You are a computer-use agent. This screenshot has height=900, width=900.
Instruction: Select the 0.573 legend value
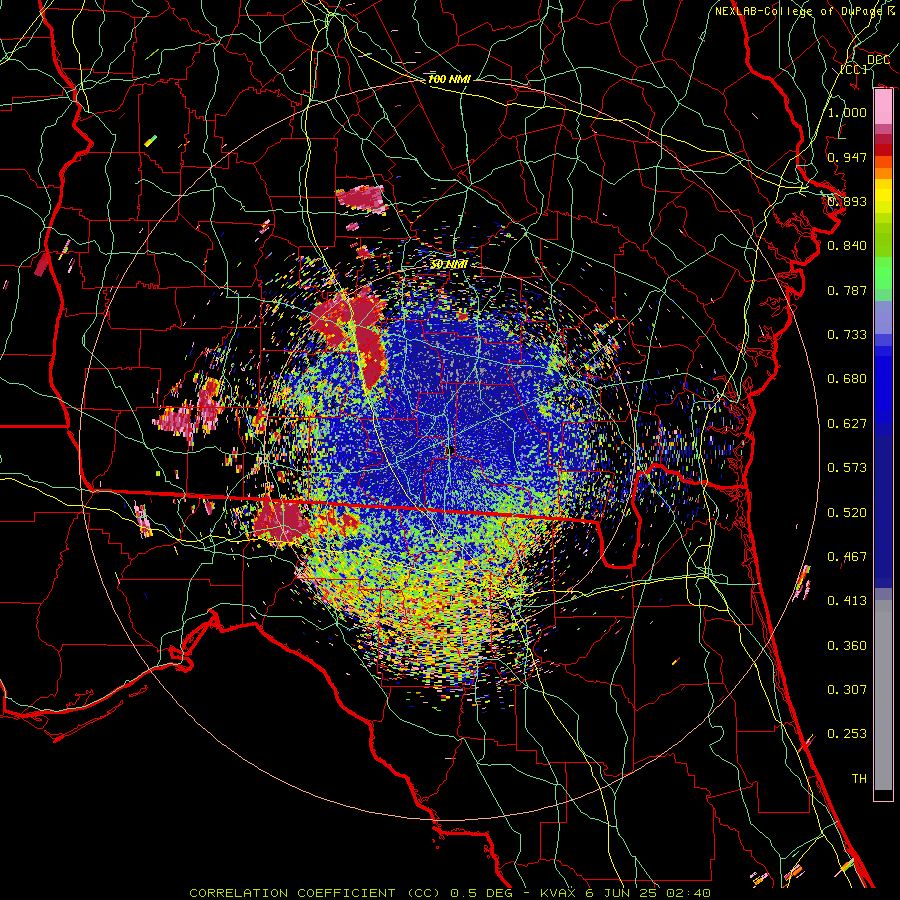coord(847,468)
